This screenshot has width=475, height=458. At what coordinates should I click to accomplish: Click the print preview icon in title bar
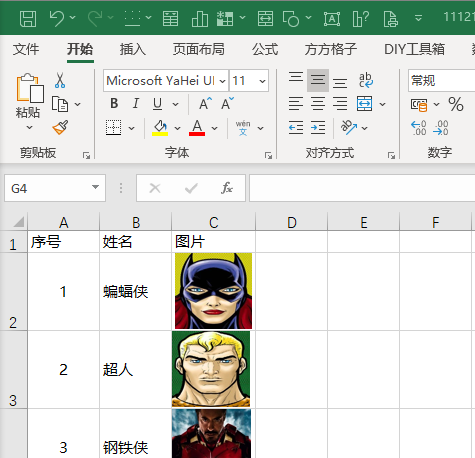[x=390, y=18]
